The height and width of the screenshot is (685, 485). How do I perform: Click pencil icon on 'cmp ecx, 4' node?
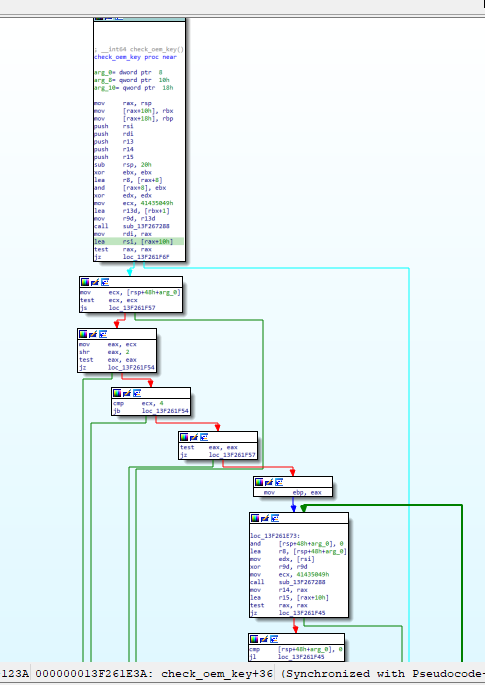127,393
